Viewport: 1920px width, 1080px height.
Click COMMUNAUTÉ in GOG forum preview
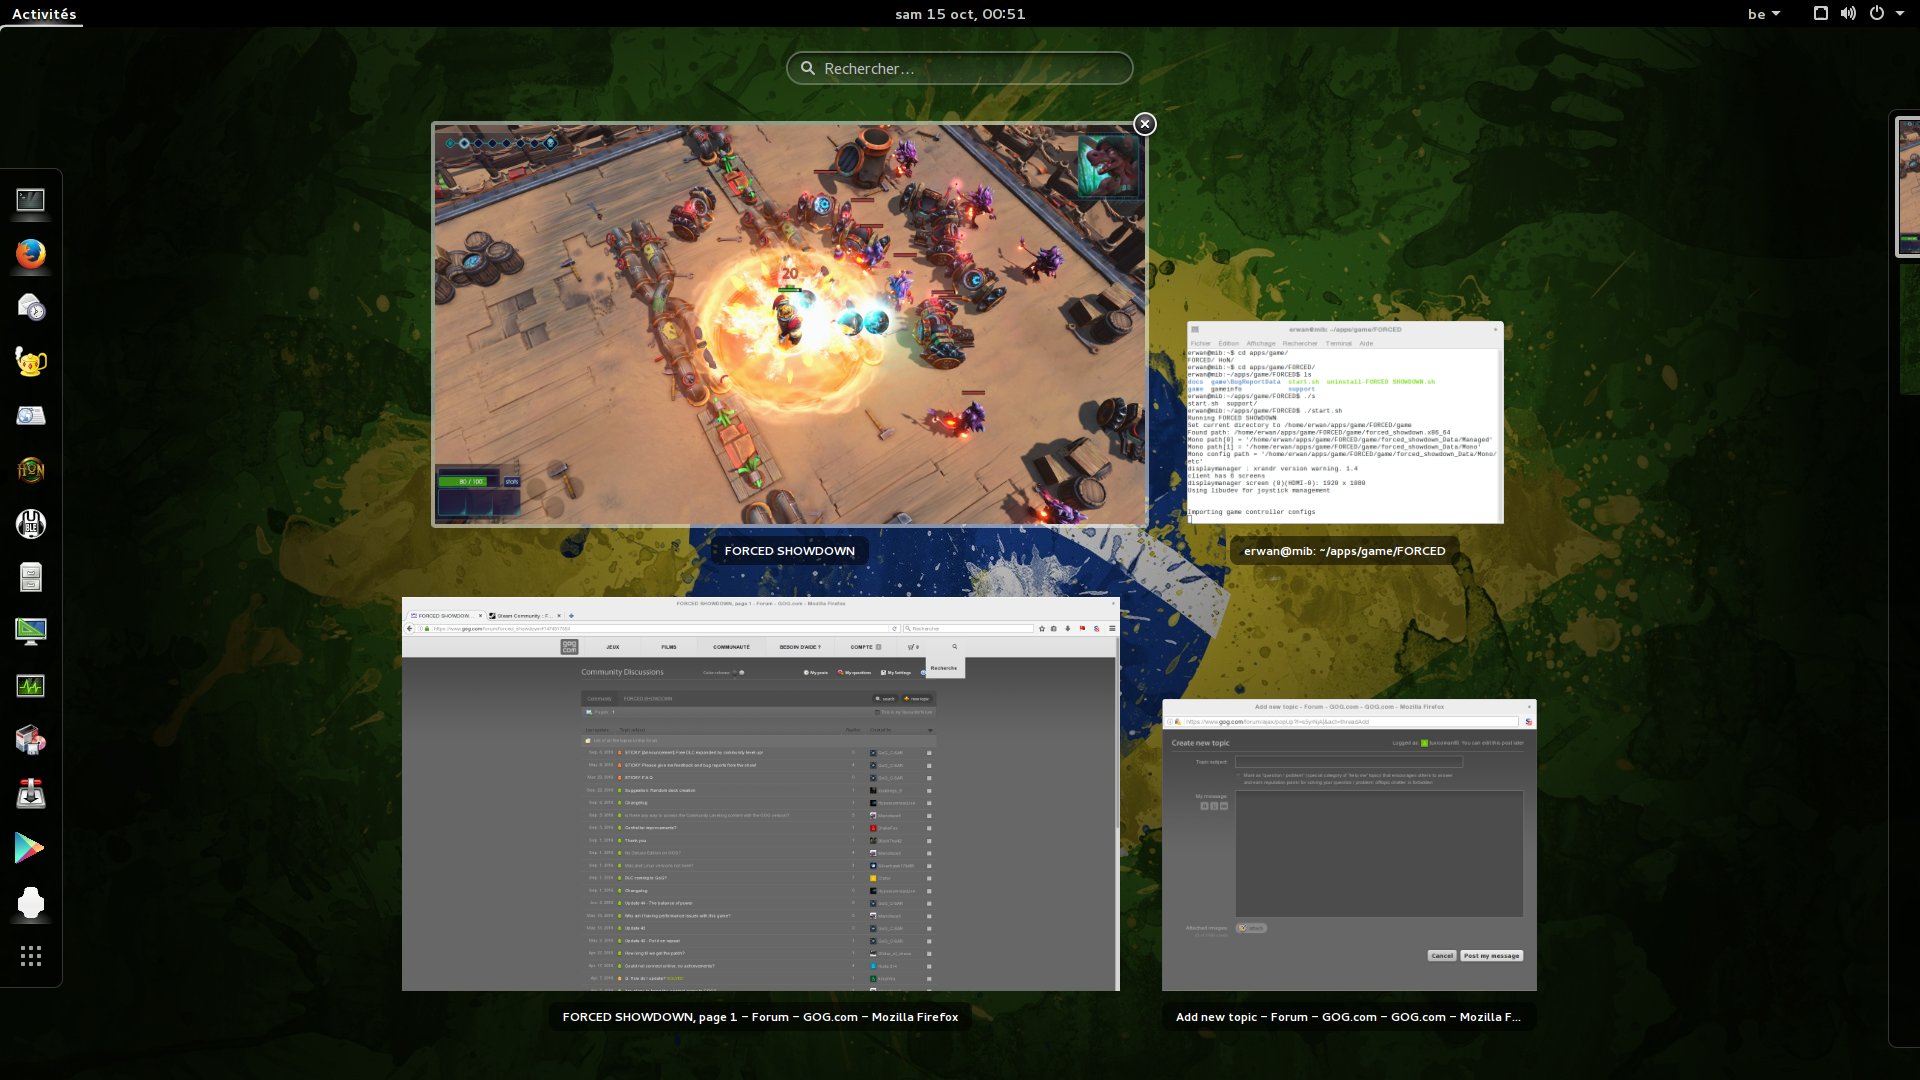(732, 647)
